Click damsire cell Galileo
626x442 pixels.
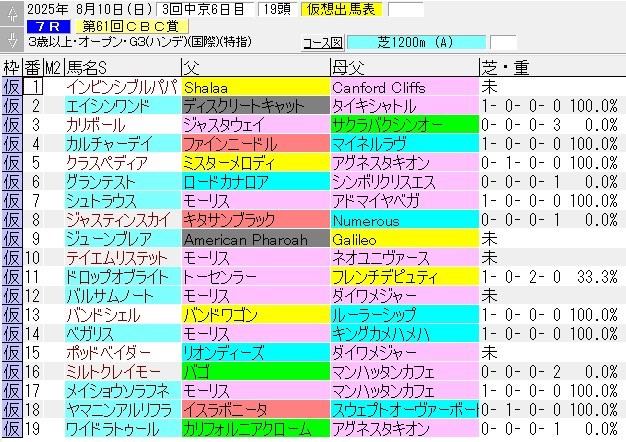coord(404,239)
